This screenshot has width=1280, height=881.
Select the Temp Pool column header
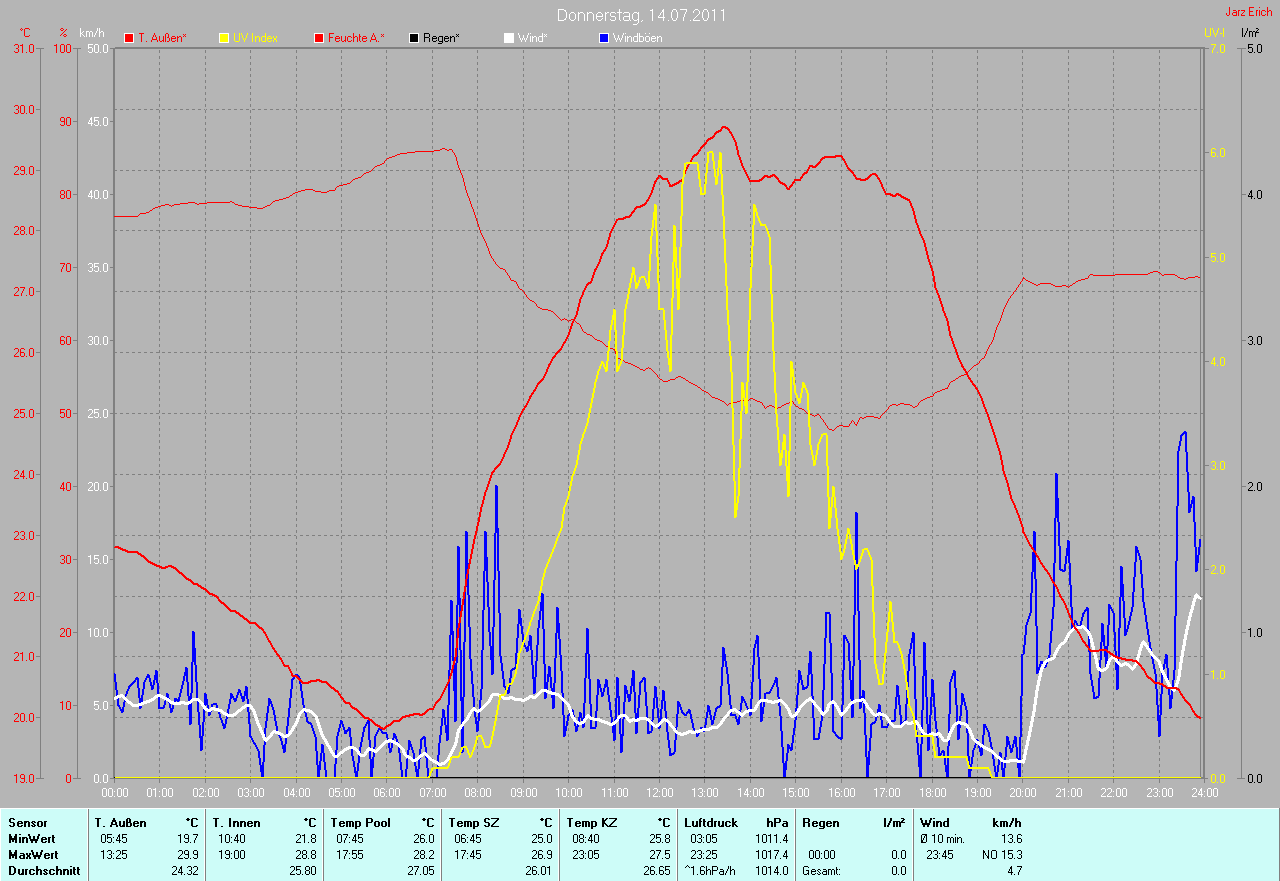pos(362,823)
